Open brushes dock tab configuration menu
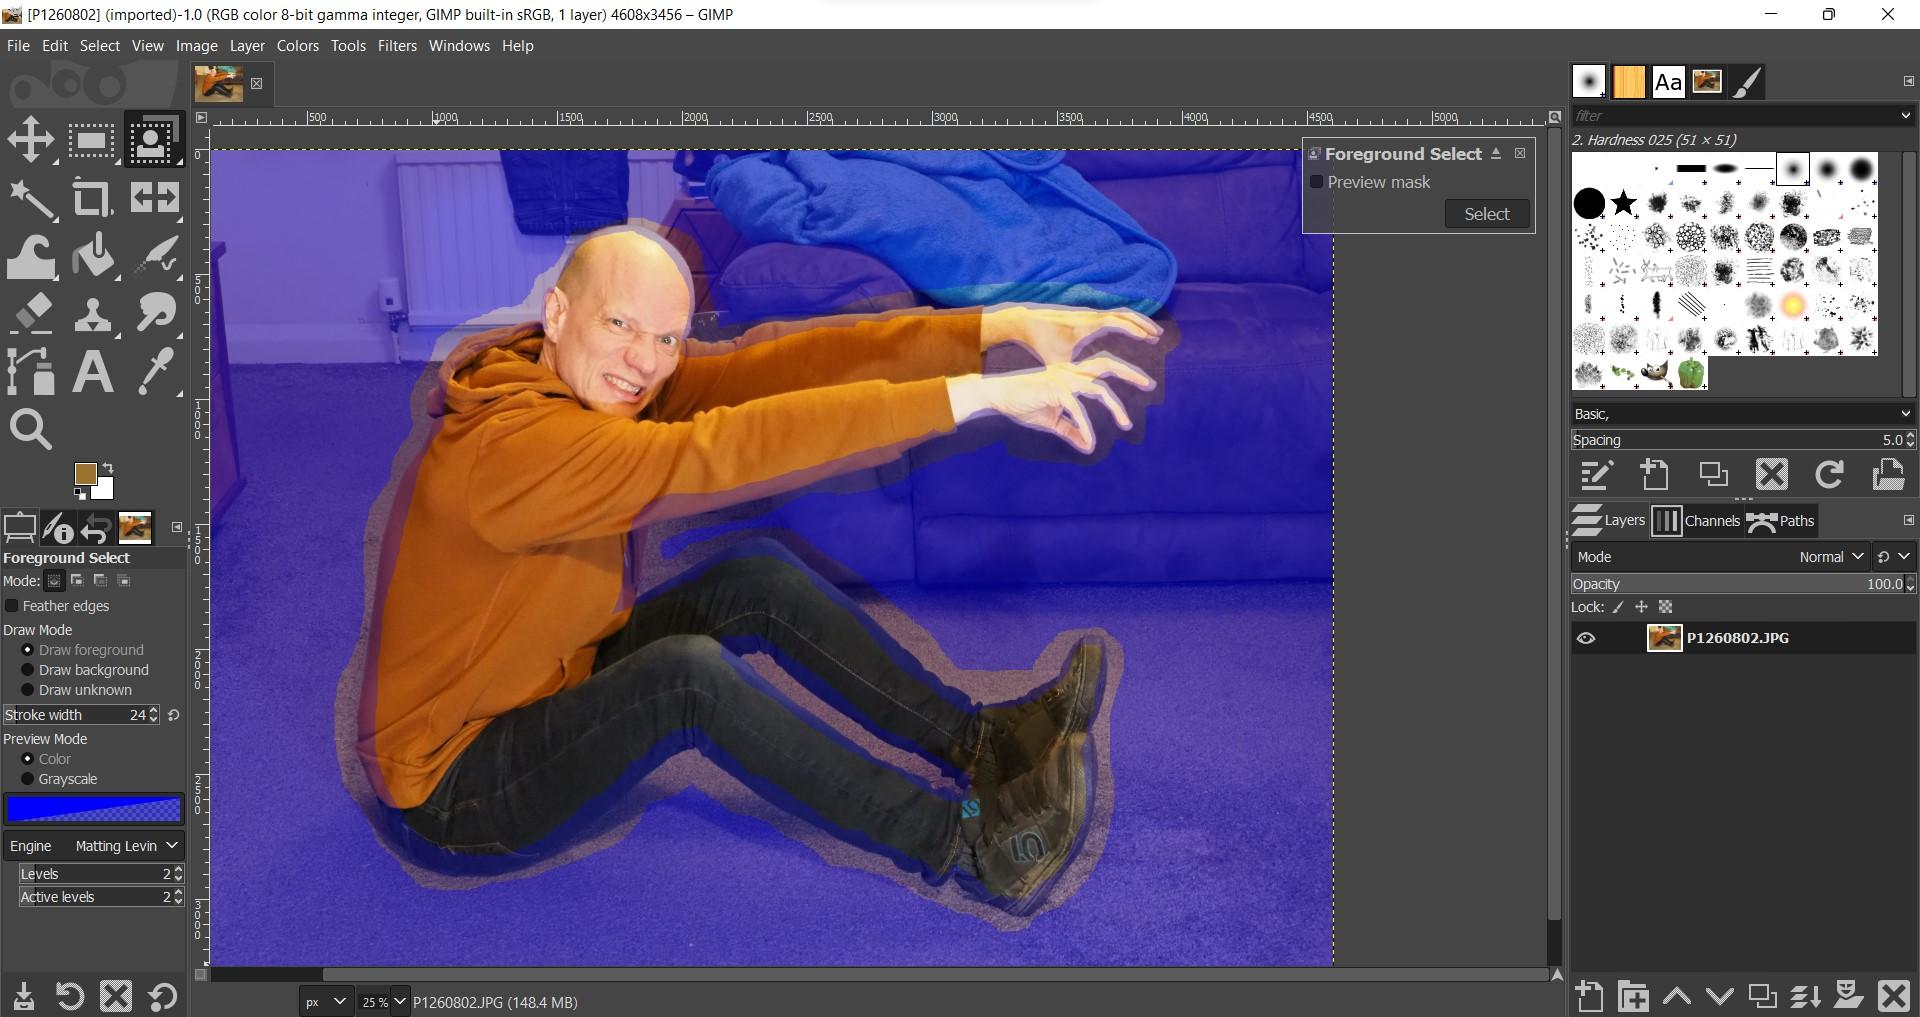 coord(1907,81)
